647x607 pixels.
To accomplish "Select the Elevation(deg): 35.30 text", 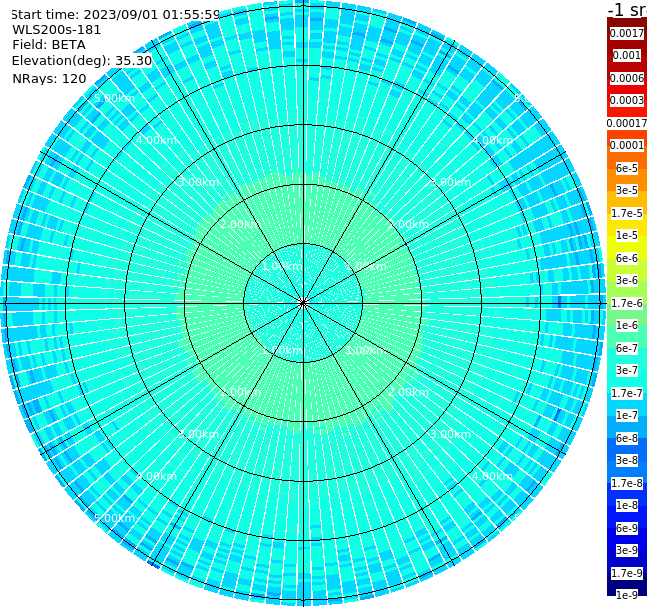I will pyautogui.click(x=82, y=61).
